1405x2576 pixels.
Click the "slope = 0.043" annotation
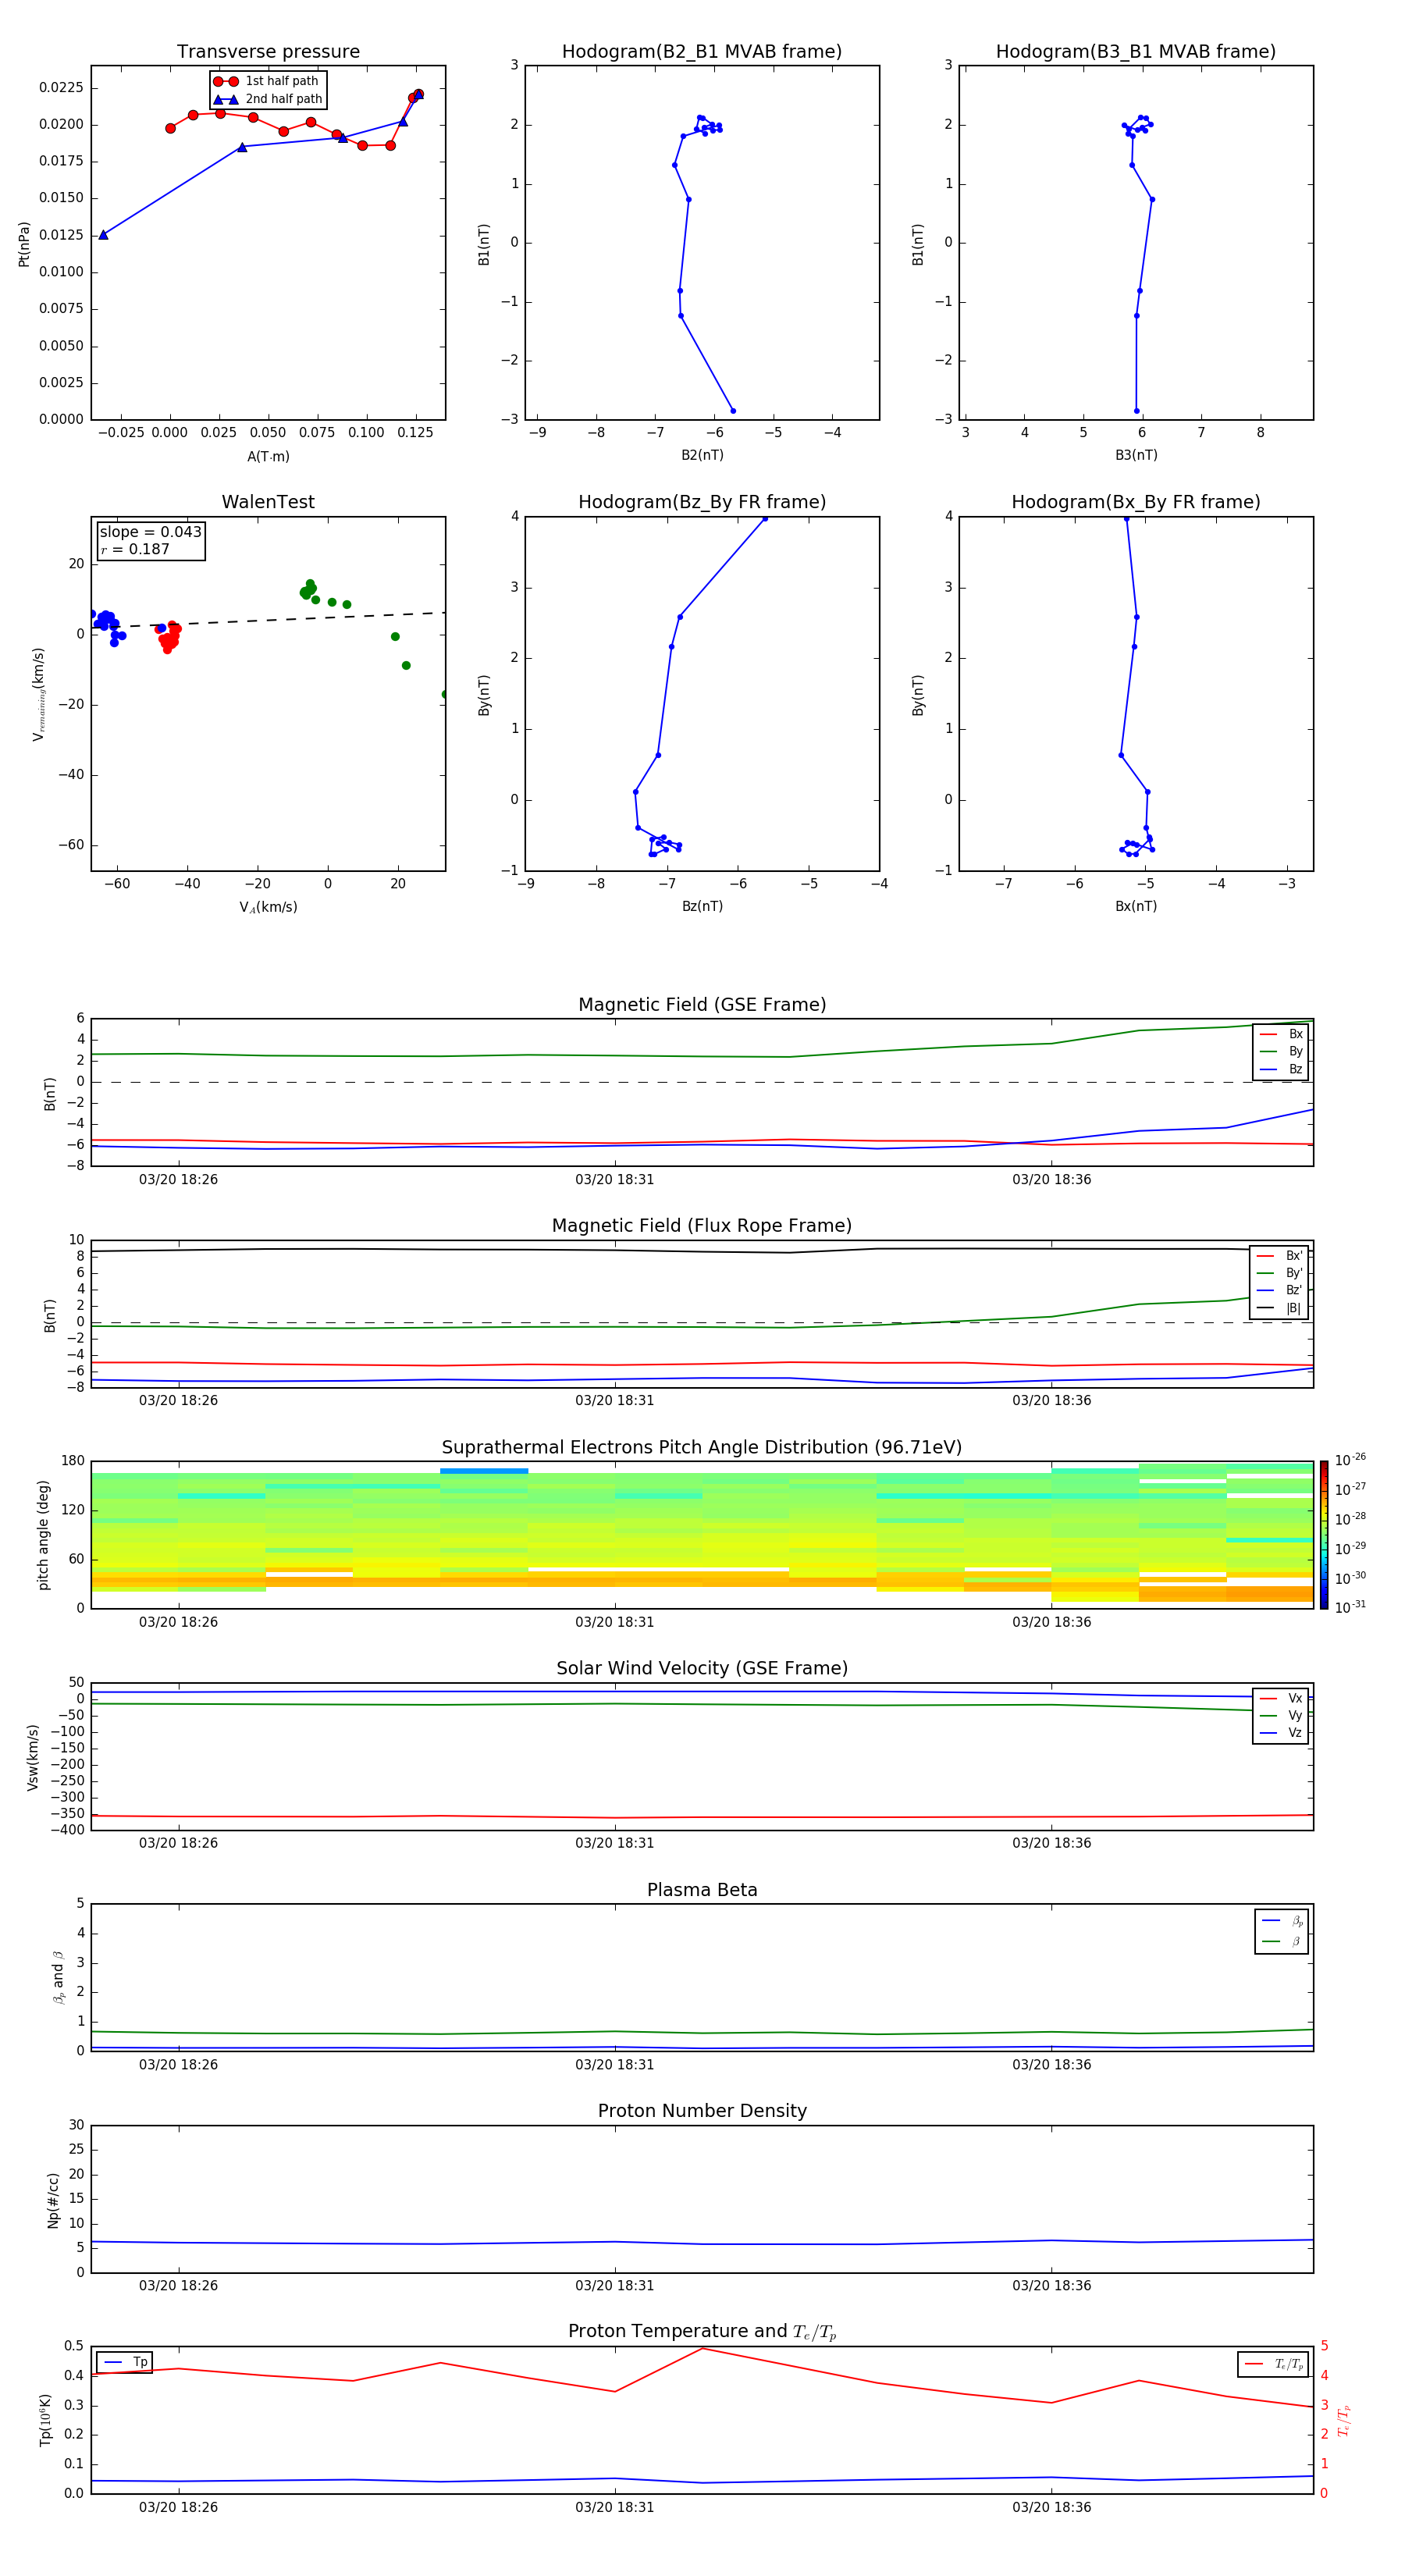pos(151,532)
